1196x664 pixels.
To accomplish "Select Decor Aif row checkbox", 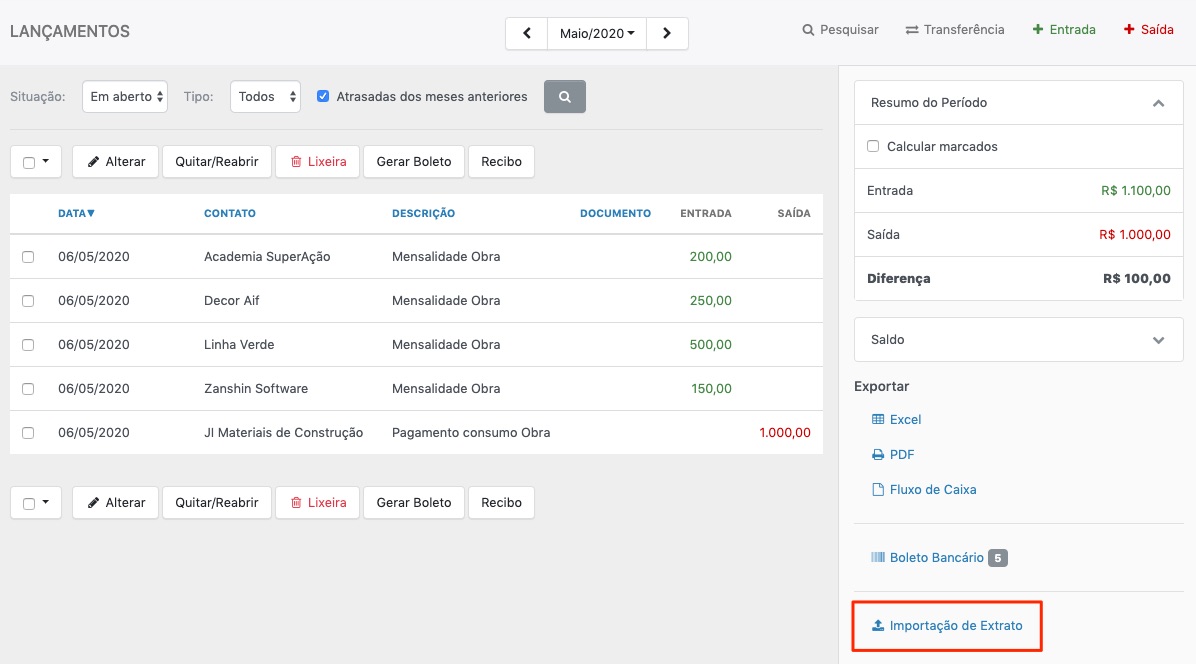I will pos(28,301).
